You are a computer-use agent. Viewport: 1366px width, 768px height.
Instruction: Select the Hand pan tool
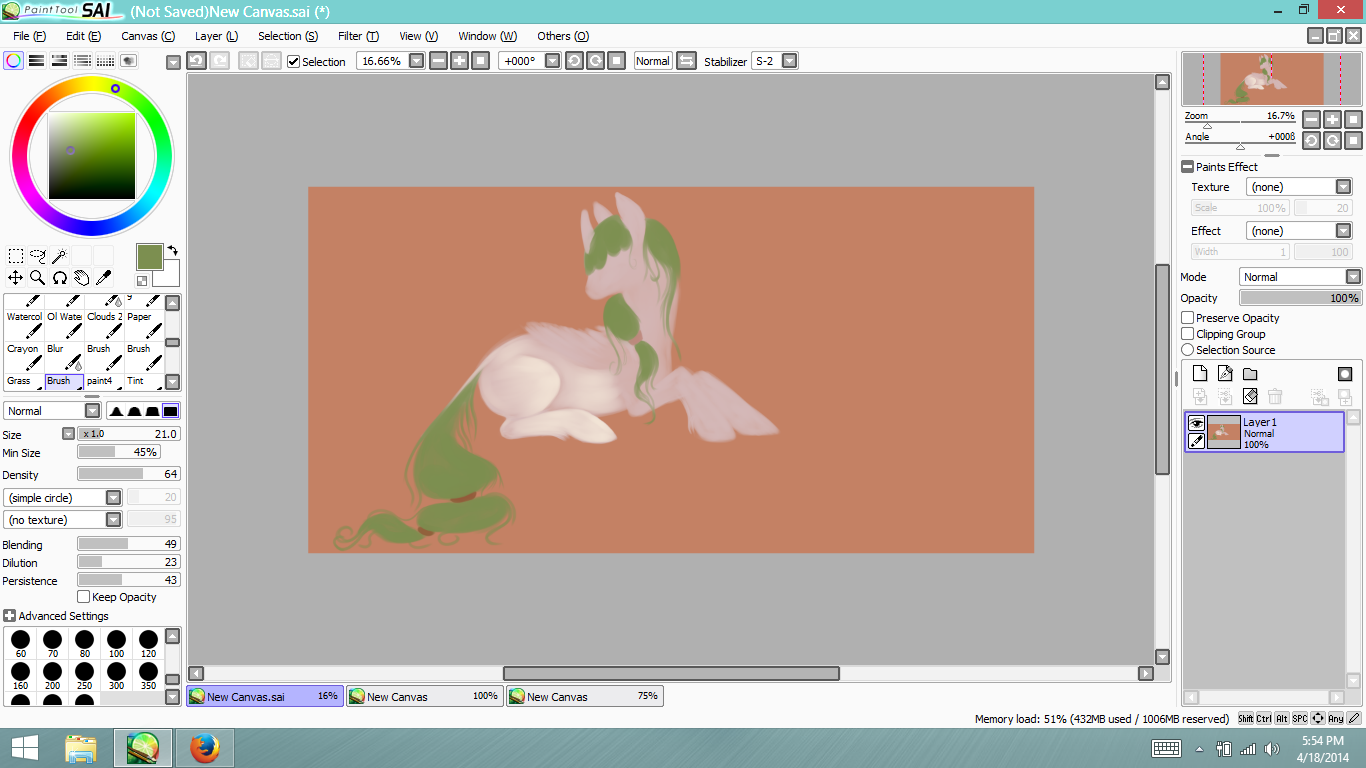point(81,278)
